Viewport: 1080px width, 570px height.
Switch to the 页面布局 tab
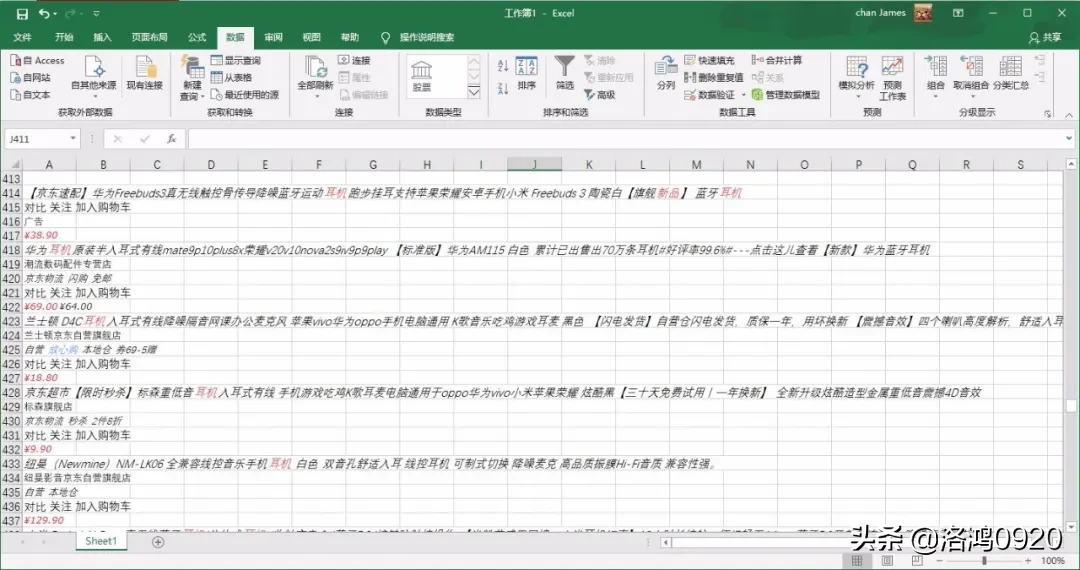[x=149, y=37]
